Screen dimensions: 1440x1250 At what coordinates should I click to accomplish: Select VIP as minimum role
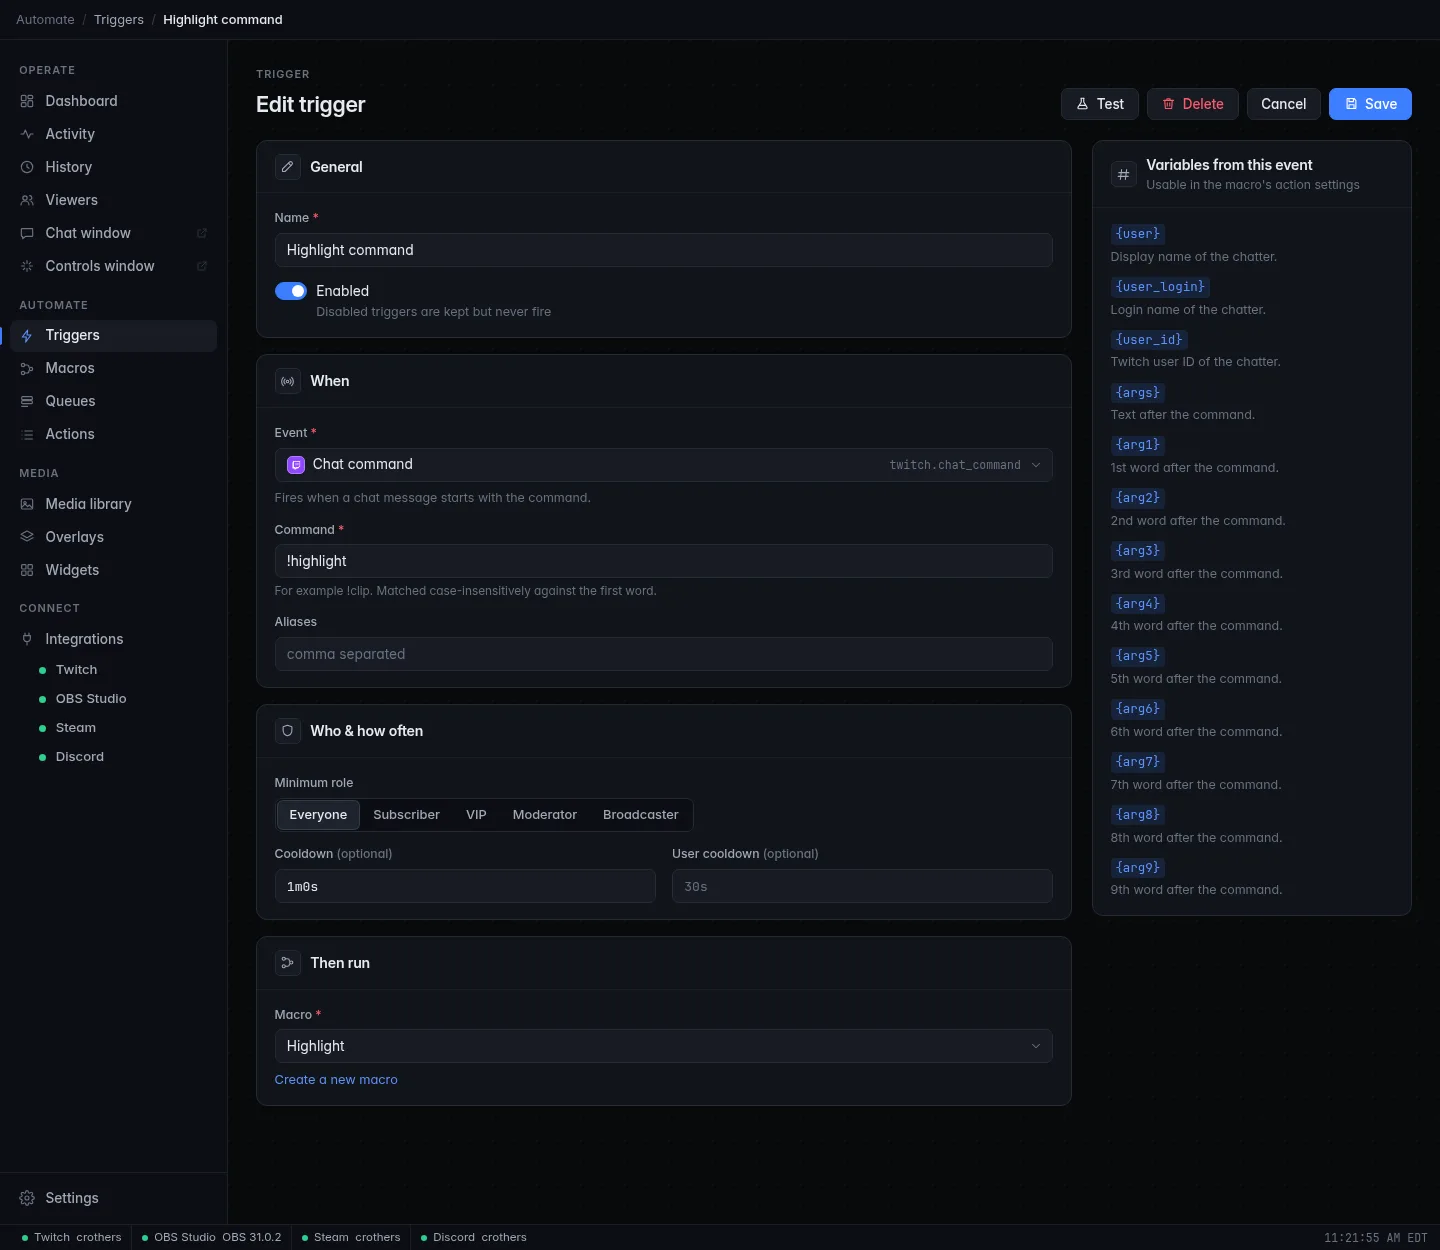click(476, 815)
